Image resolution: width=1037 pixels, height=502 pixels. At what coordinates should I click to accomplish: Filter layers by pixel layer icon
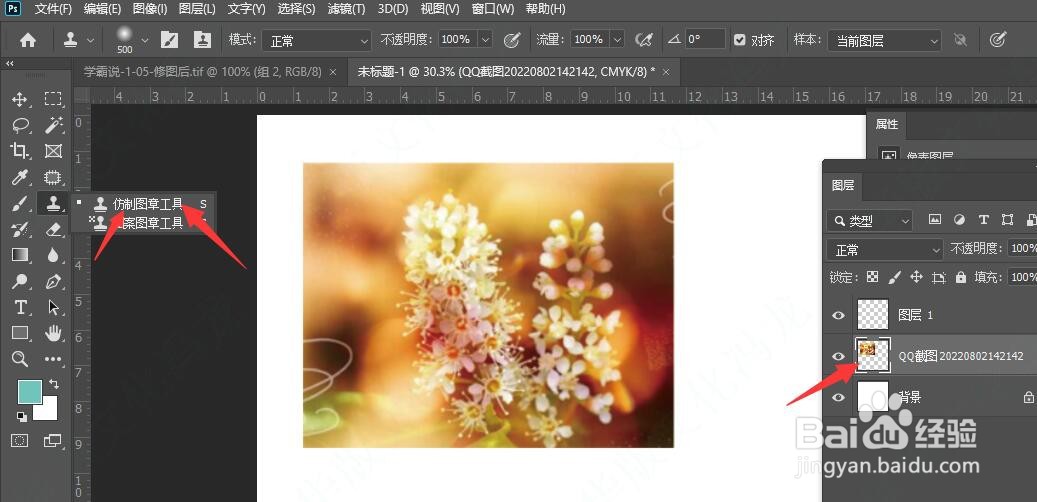coord(934,220)
